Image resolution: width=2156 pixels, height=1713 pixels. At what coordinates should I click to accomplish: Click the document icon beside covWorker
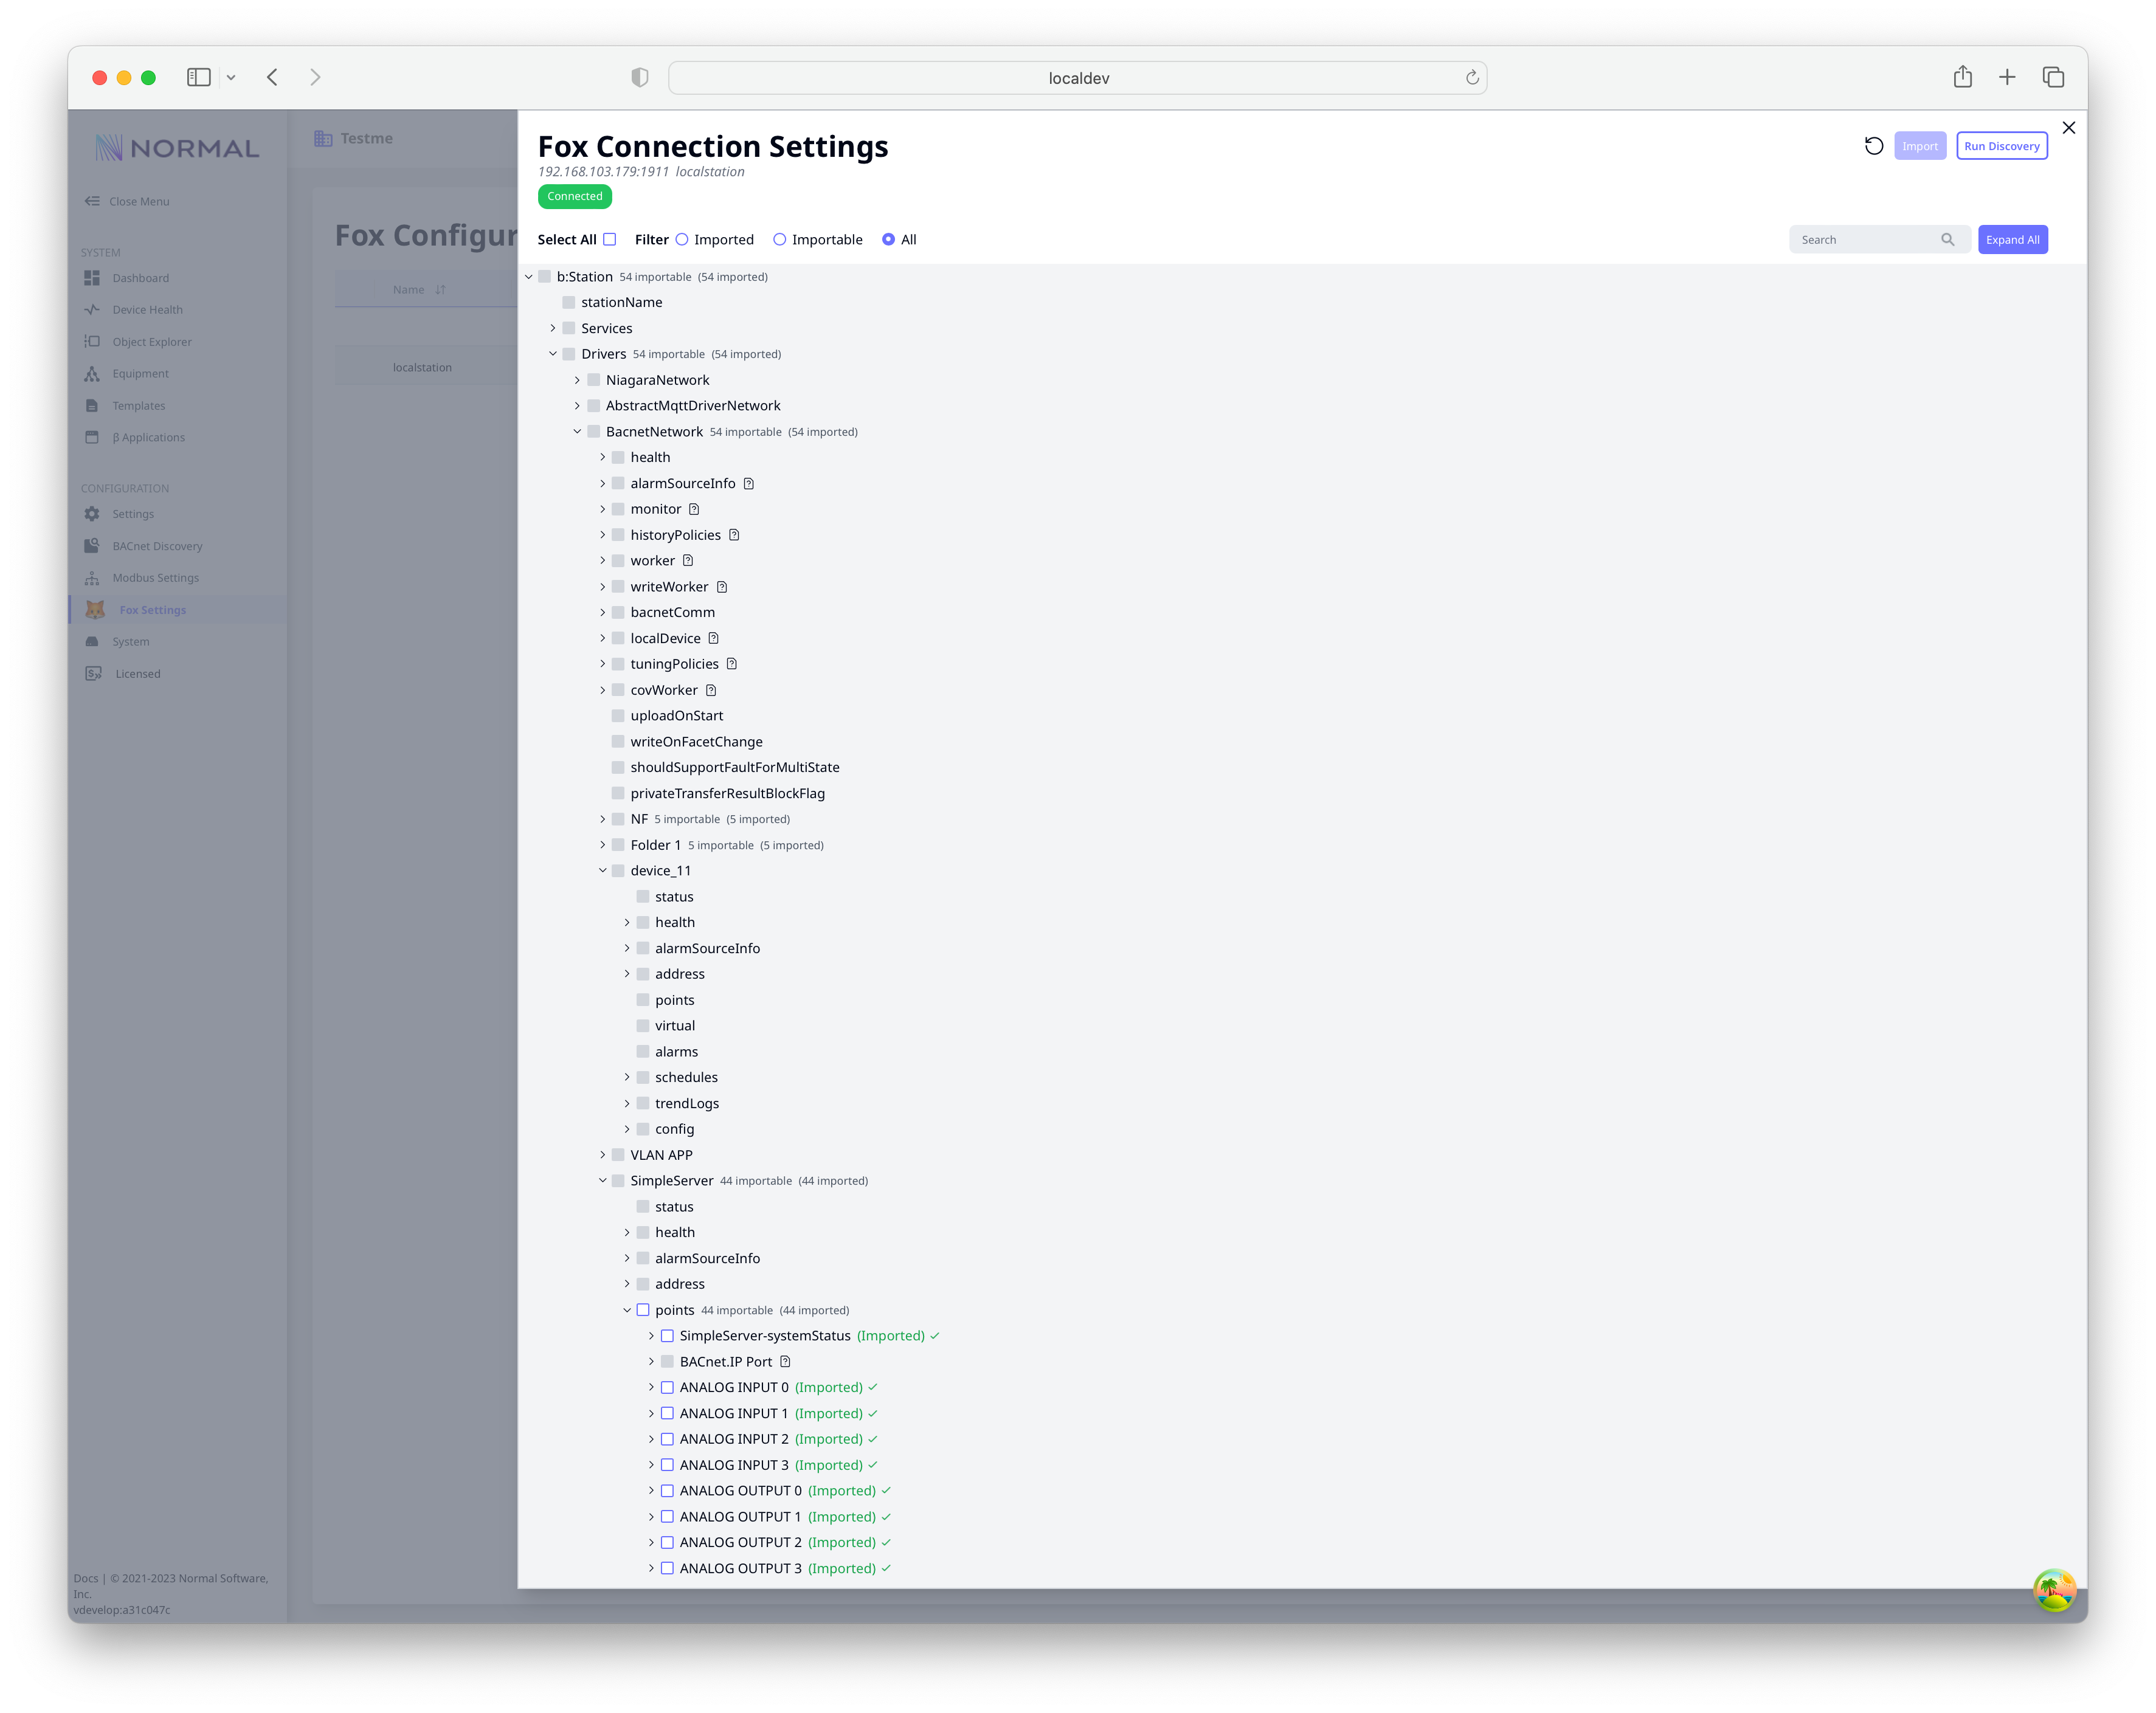click(711, 690)
